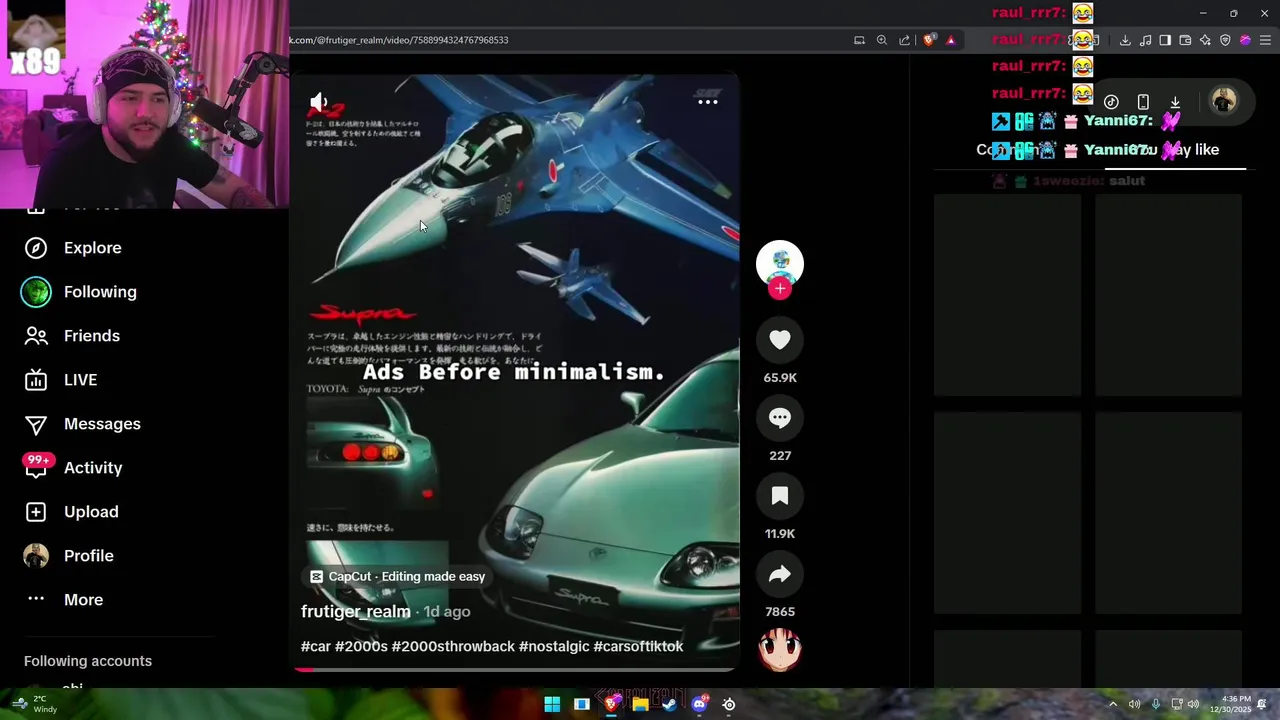Screen dimensions: 1280x720
Task: Open the Windows Start menu
Action: pos(552,704)
